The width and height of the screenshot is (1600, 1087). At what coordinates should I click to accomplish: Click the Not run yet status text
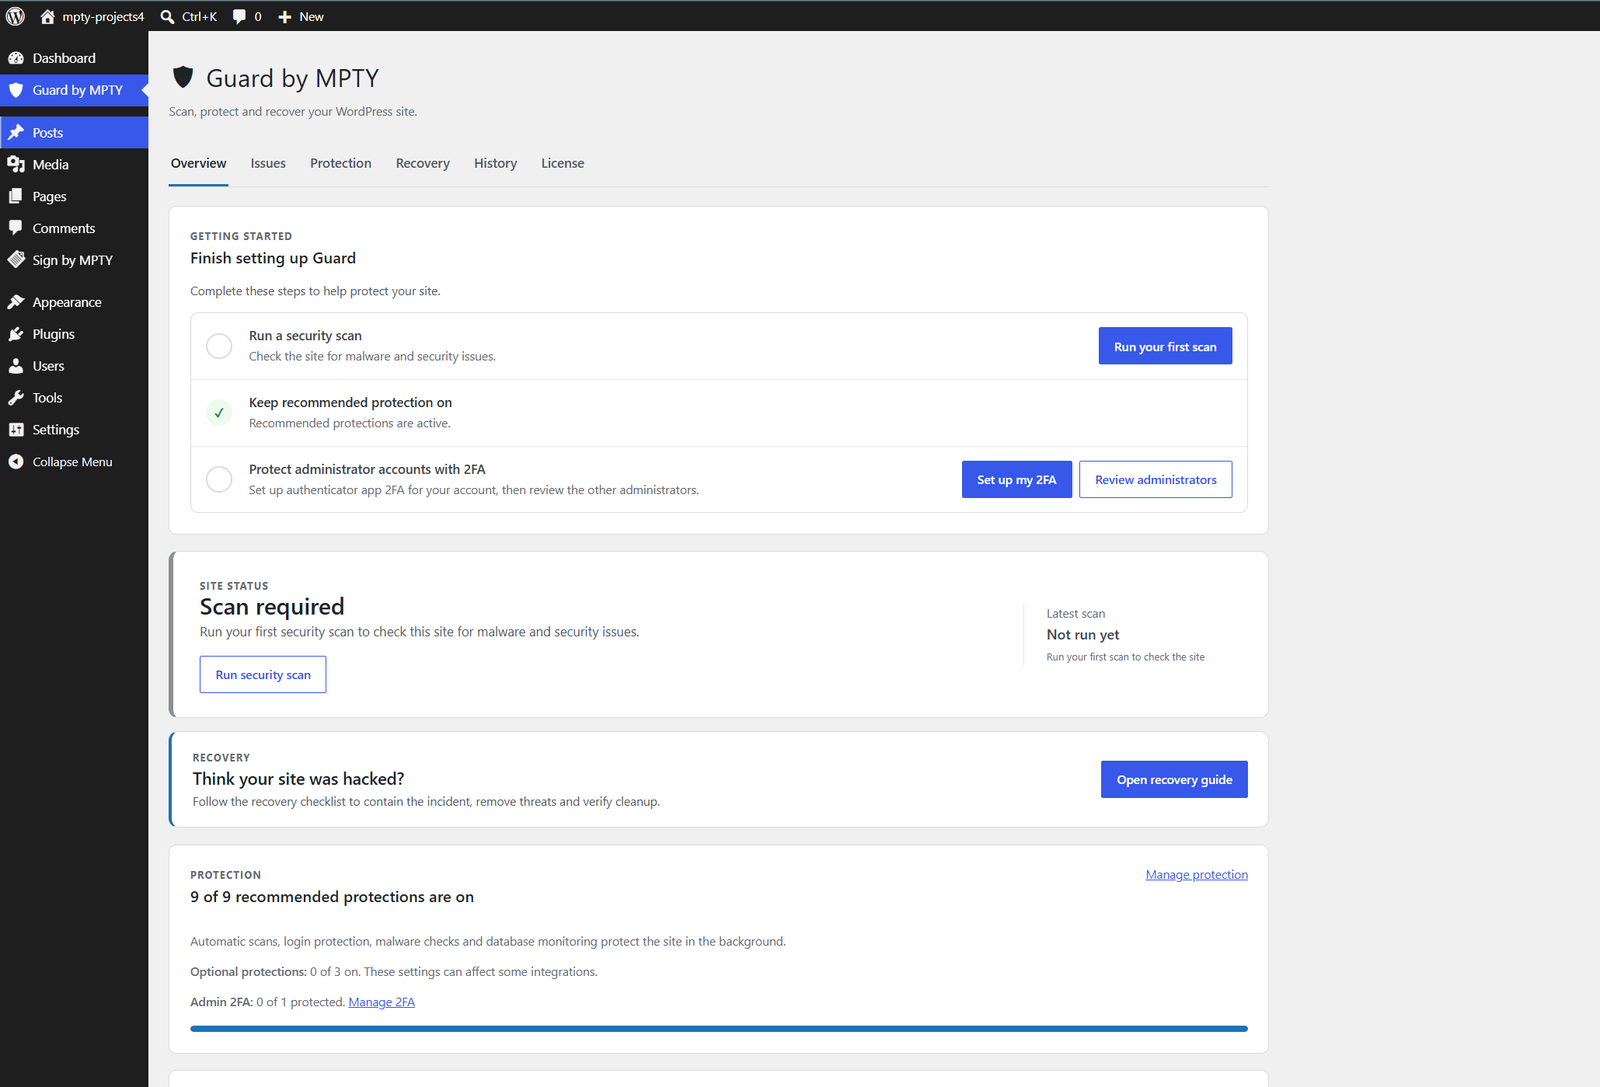[x=1083, y=634]
